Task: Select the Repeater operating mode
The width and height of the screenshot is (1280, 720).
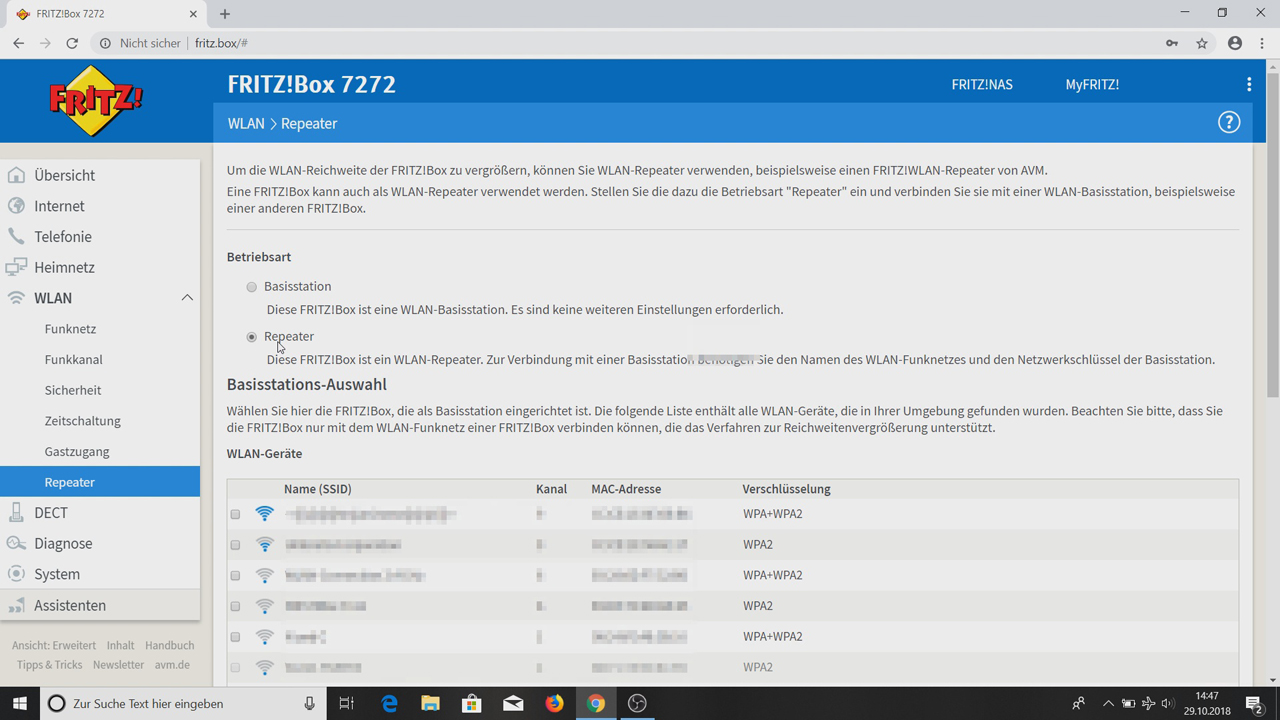Action: point(251,336)
